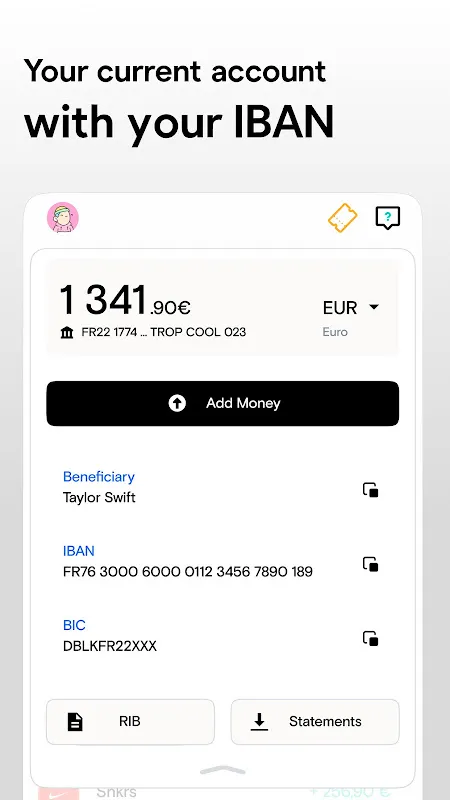This screenshot has height=800, width=450.
Task: Copy the IBAN number
Action: tap(370, 564)
